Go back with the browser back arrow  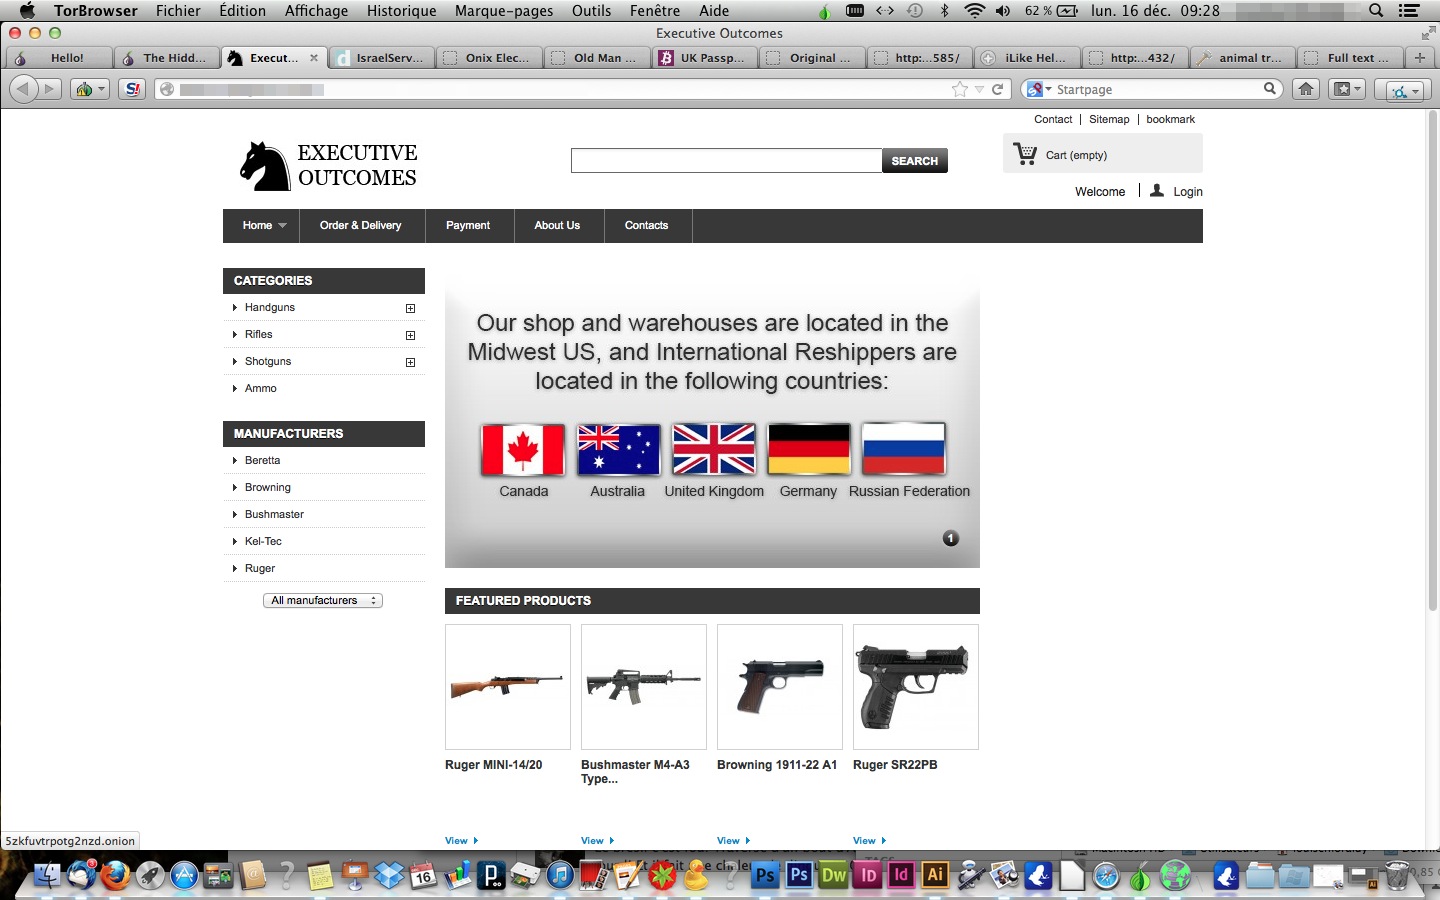pyautogui.click(x=23, y=89)
